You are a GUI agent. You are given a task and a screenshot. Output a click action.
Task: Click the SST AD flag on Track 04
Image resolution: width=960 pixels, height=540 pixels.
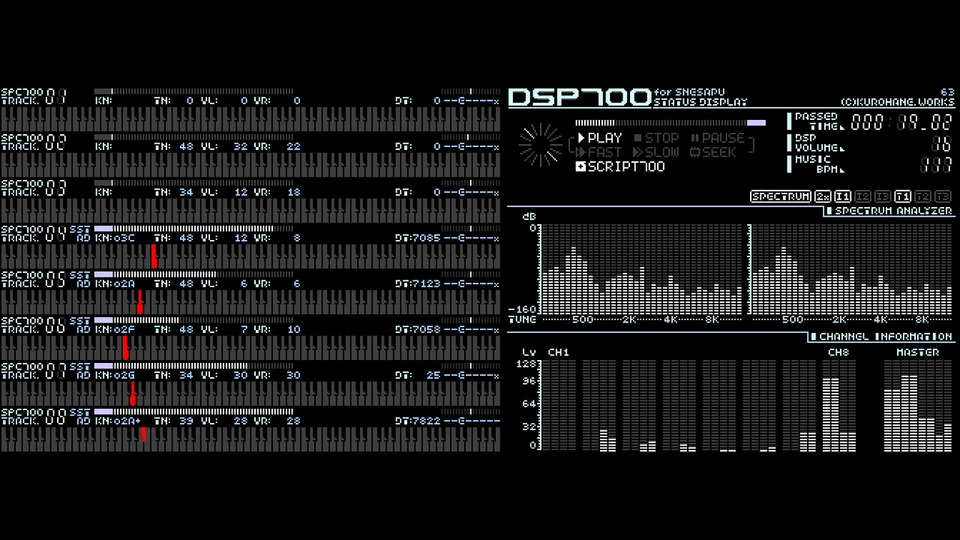tap(80, 234)
